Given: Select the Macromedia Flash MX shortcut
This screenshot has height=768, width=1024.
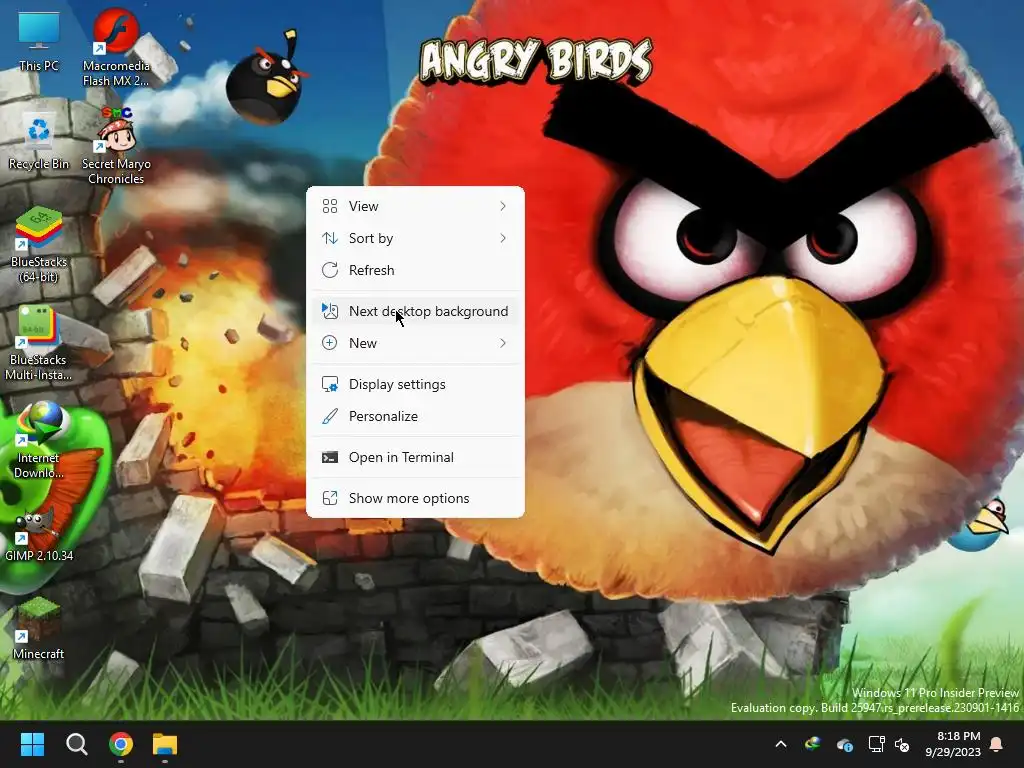Looking at the screenshot, I should (116, 47).
